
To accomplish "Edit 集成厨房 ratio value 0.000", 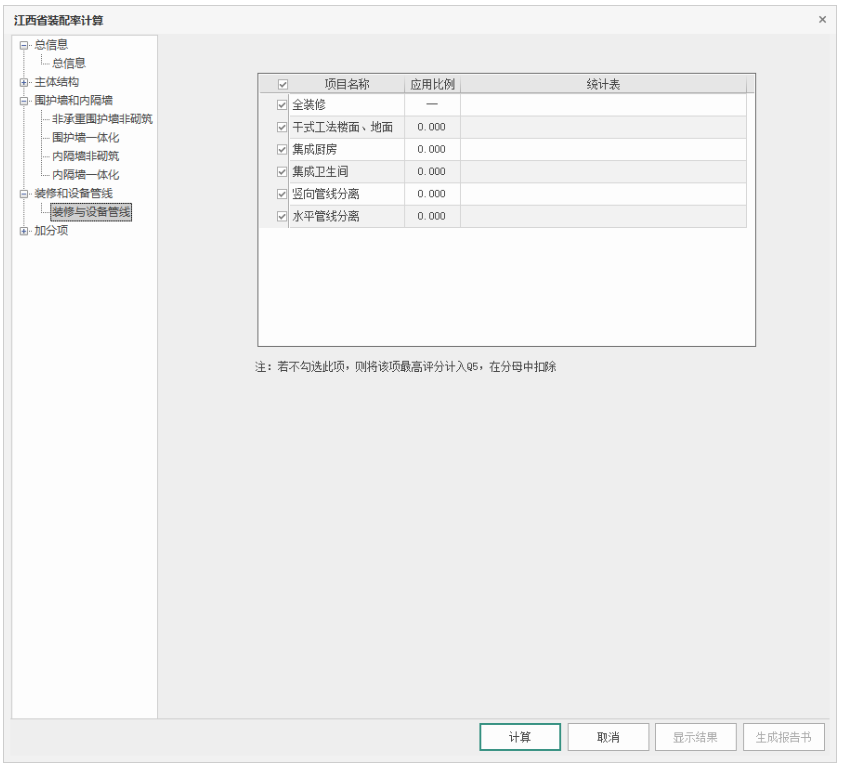I will pyautogui.click(x=432, y=149).
